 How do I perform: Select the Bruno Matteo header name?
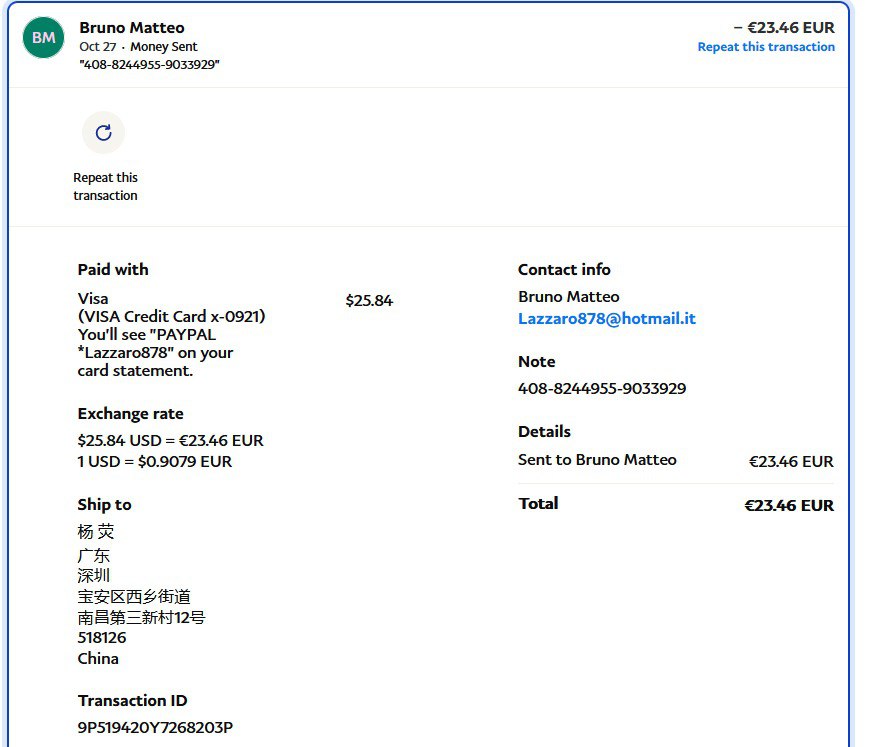(132, 28)
